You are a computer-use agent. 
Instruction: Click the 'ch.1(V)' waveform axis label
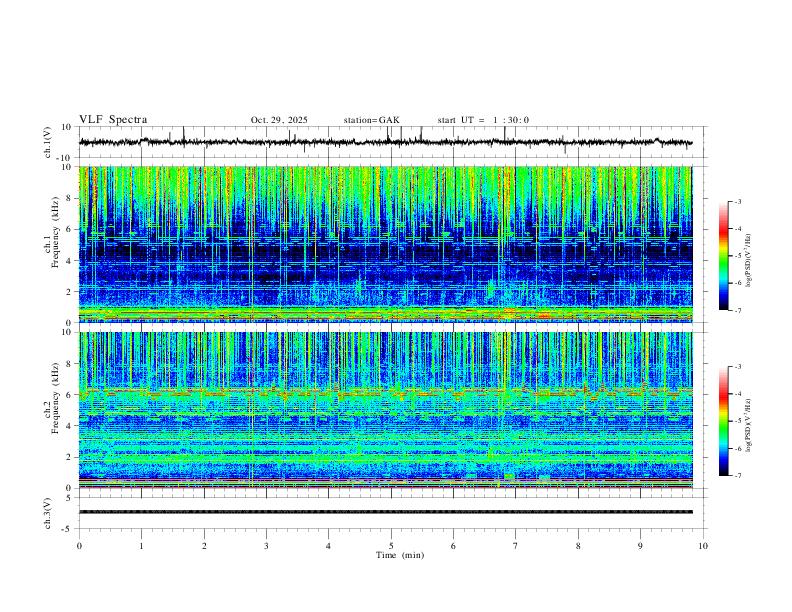(47, 142)
